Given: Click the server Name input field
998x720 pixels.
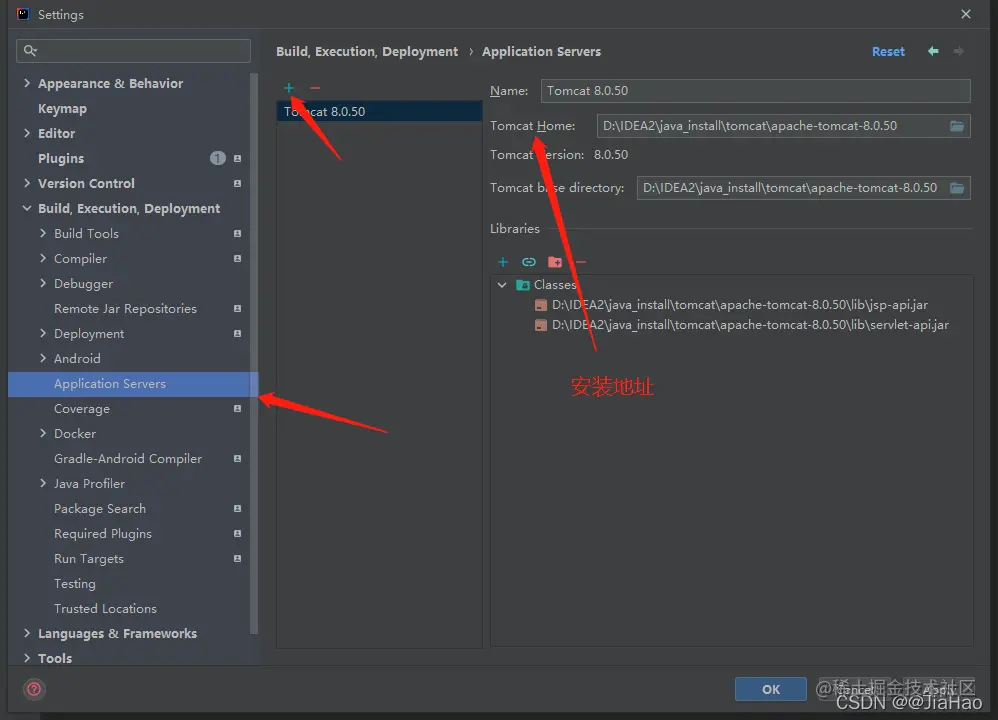Looking at the screenshot, I should [x=756, y=91].
